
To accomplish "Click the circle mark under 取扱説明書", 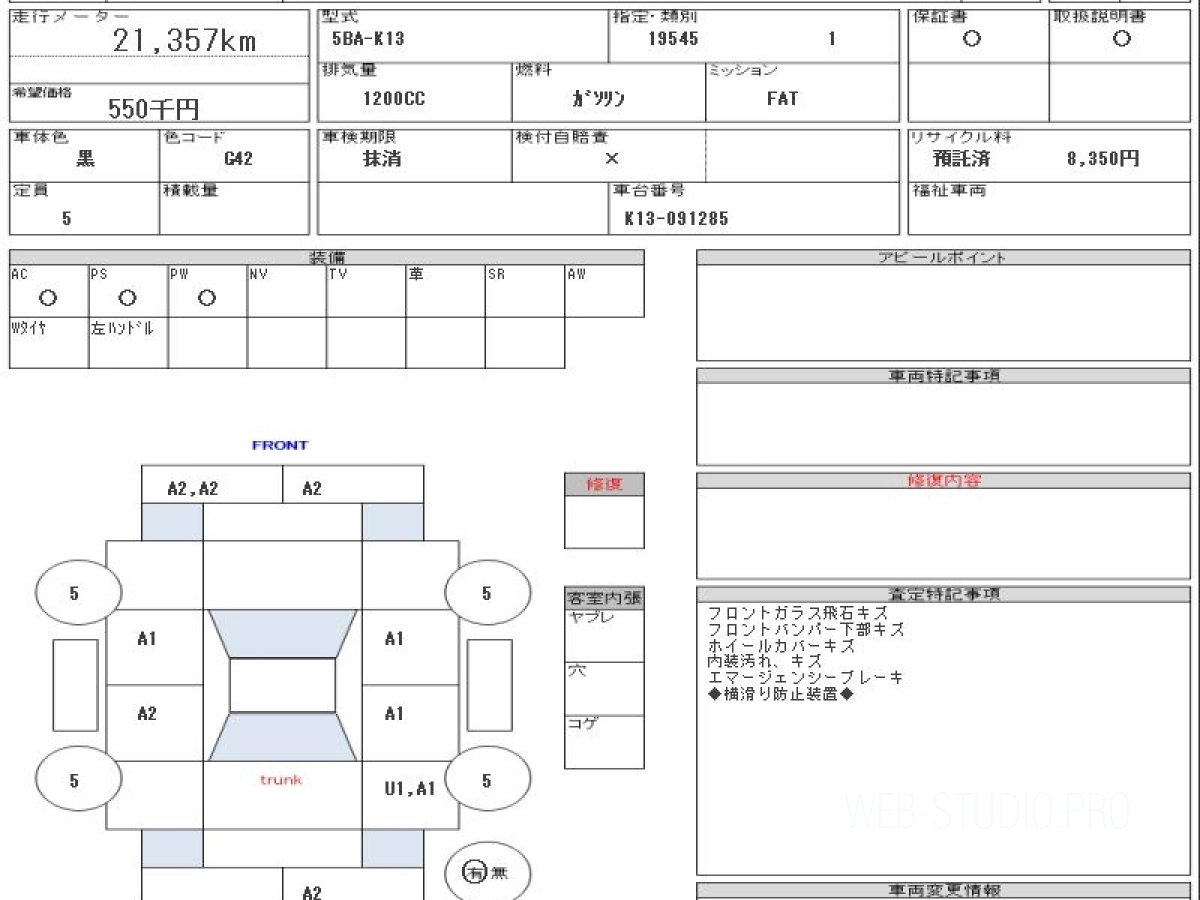I will [1122, 39].
